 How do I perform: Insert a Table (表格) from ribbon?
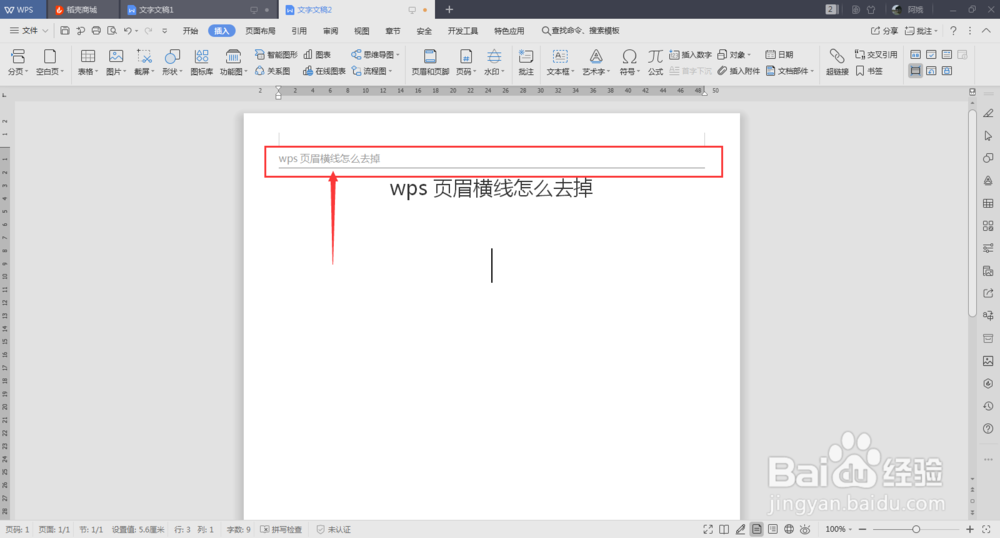click(87, 62)
